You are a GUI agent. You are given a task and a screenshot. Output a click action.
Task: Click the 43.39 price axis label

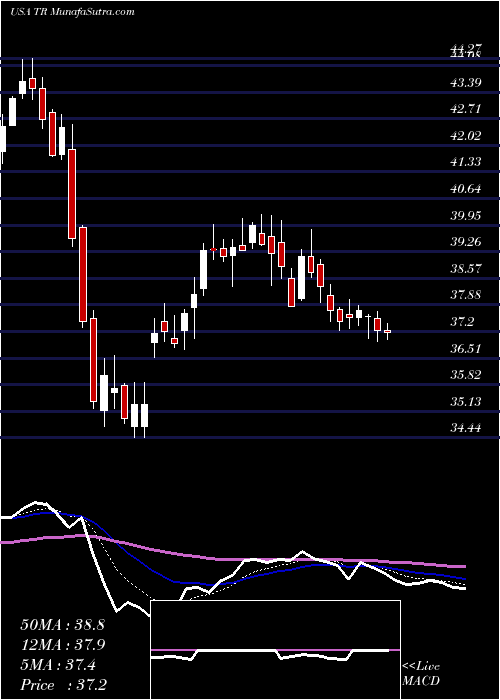[x=465, y=83]
